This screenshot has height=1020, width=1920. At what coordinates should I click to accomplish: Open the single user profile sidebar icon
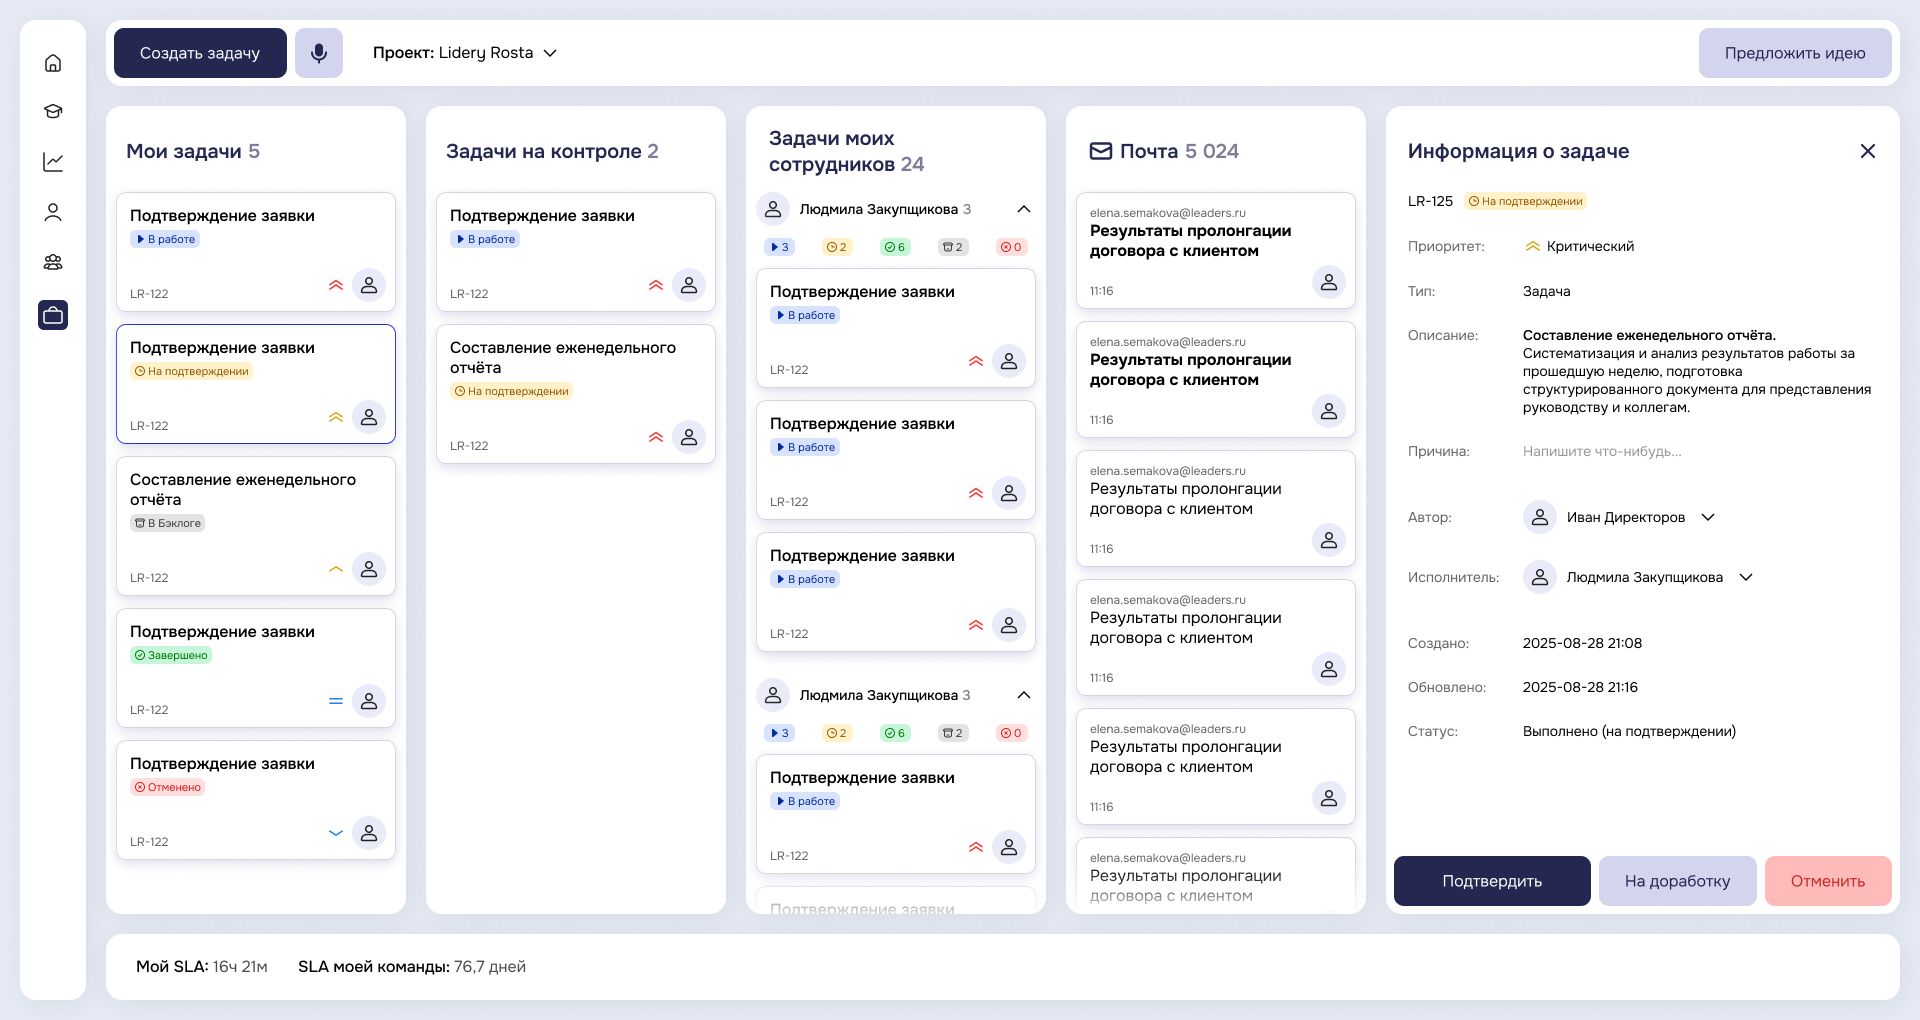coord(53,212)
